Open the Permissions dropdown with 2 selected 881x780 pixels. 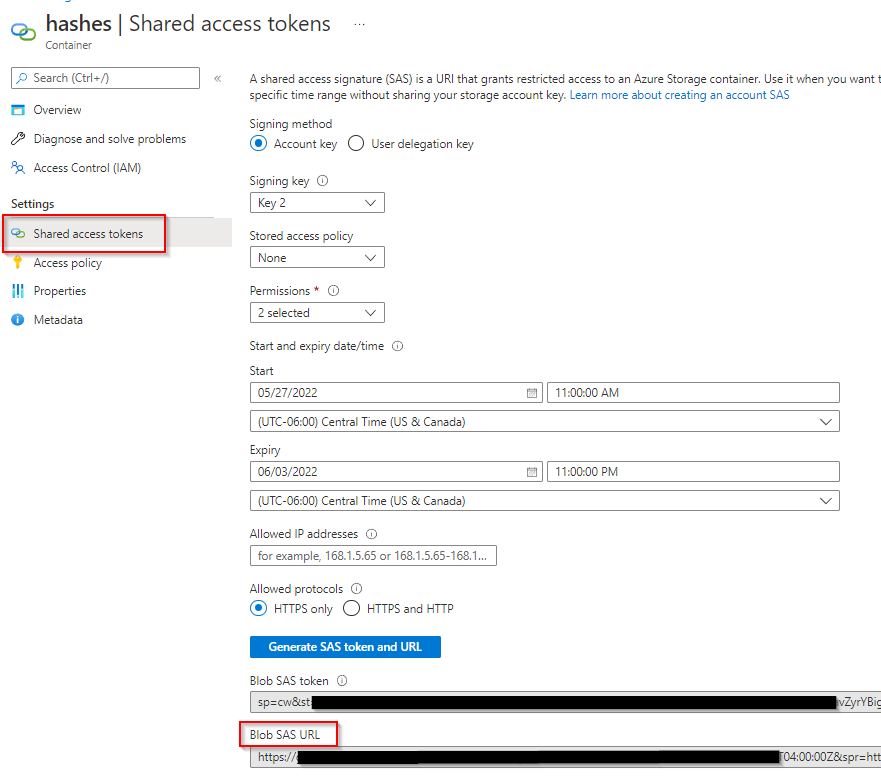(x=317, y=313)
